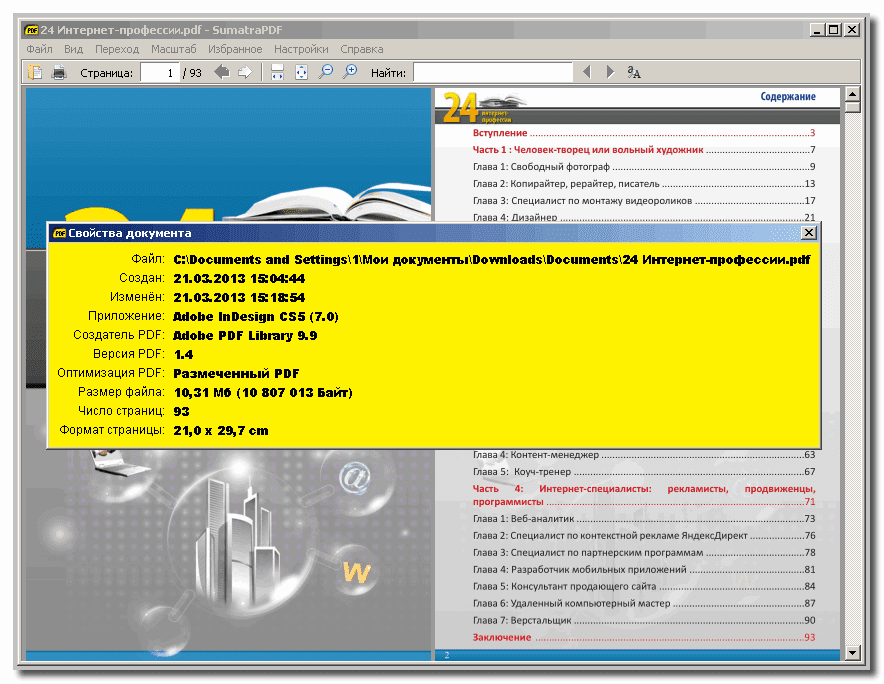Click the SumatraPDF icon on the properties dialog
The height and width of the screenshot is (684, 884).
point(59,232)
